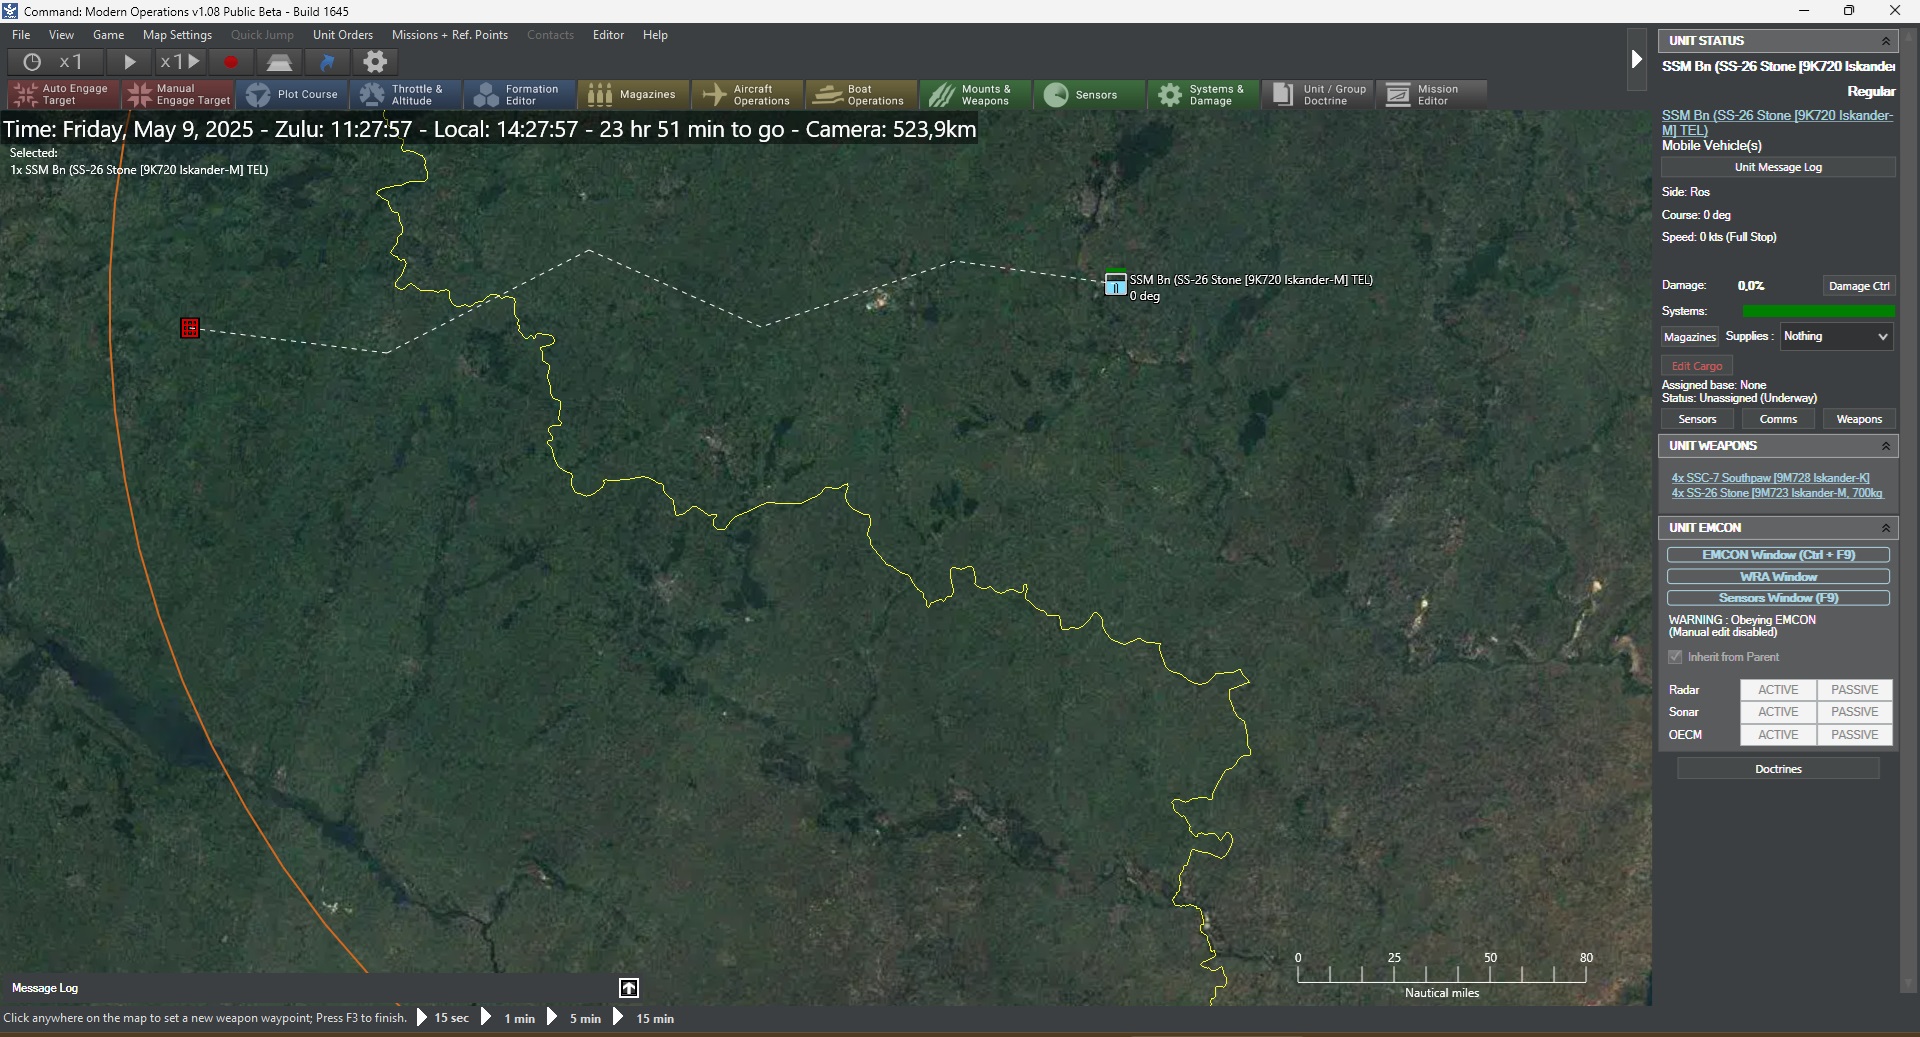Viewport: 1920px width, 1037px height.
Task: Set OECM to PASSIVE
Action: [1854, 735]
